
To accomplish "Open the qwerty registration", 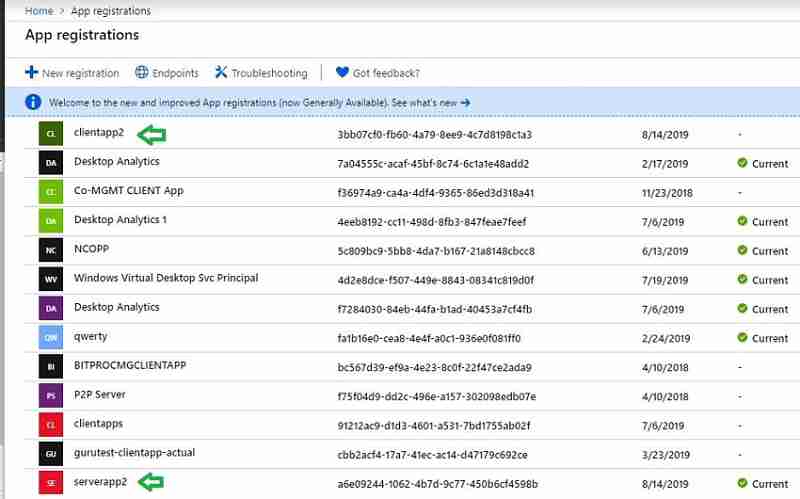I will click(90, 336).
